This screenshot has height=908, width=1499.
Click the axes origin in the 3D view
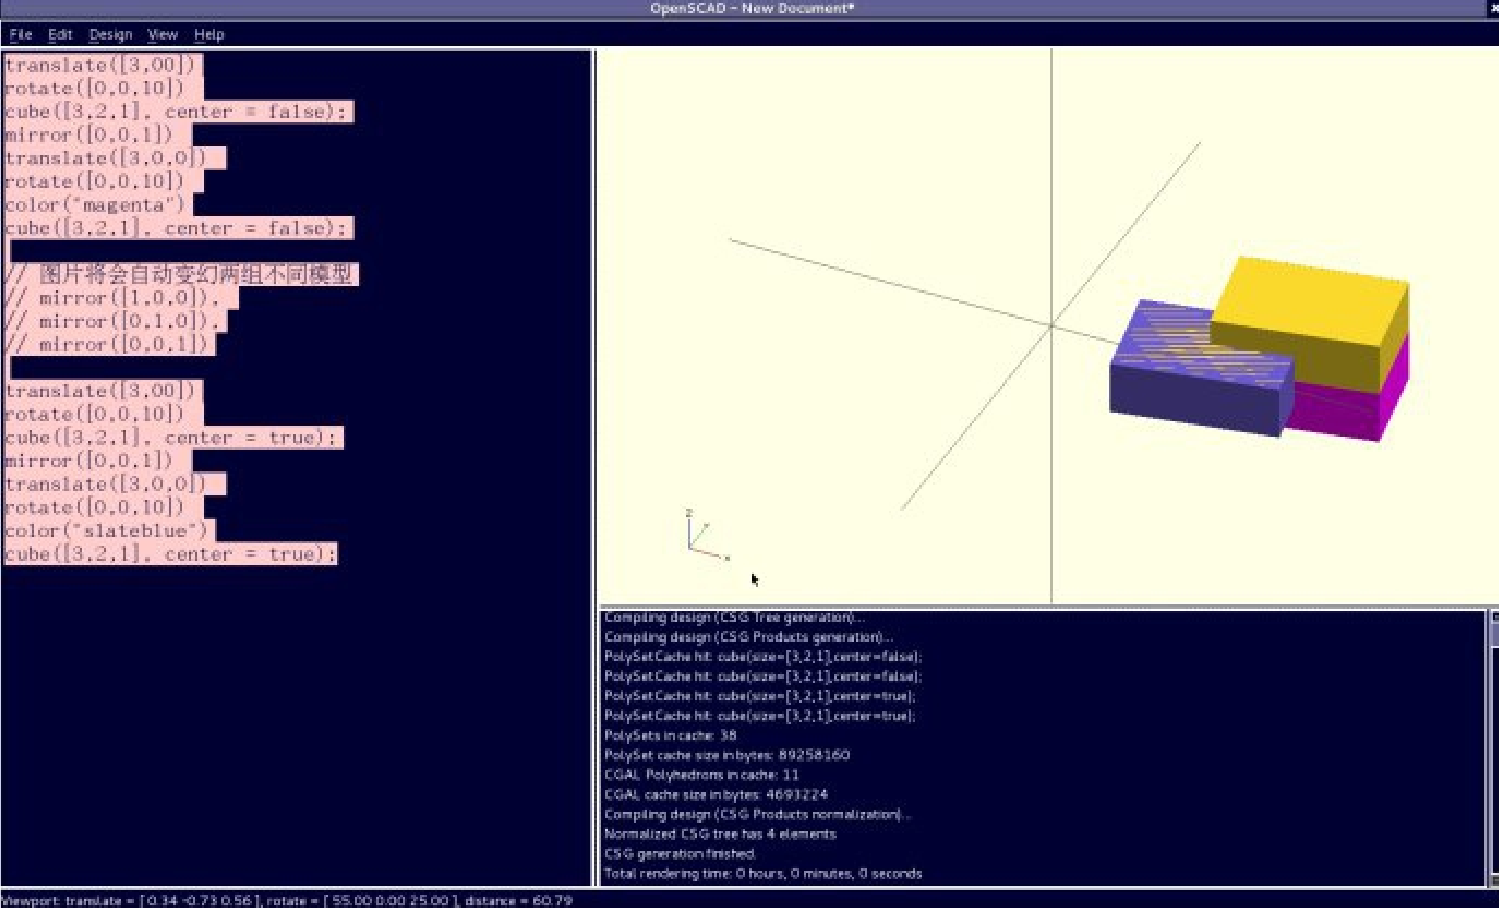[1051, 326]
